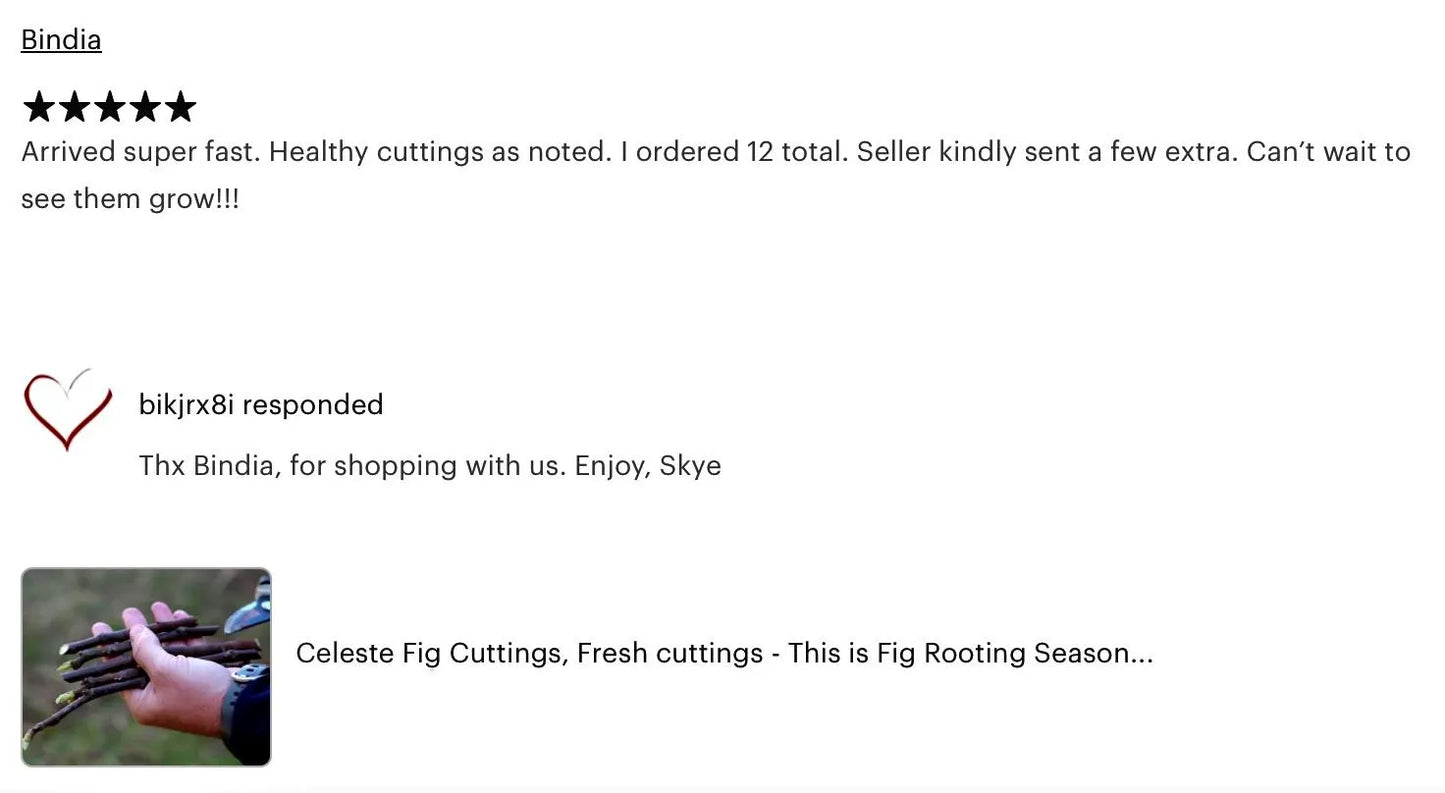Viewport: 1445px width, 793px height.
Task: Click the truncated ellipsis after Rooting Season
Action: [1141, 655]
